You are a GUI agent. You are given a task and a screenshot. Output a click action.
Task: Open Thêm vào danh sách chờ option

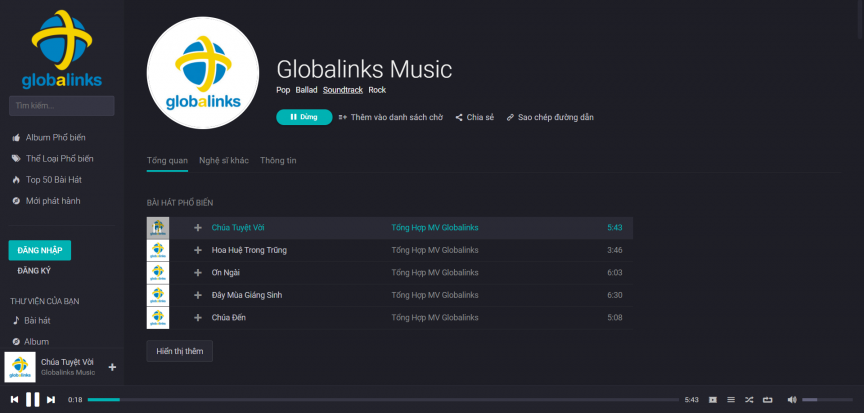pyautogui.click(x=391, y=117)
